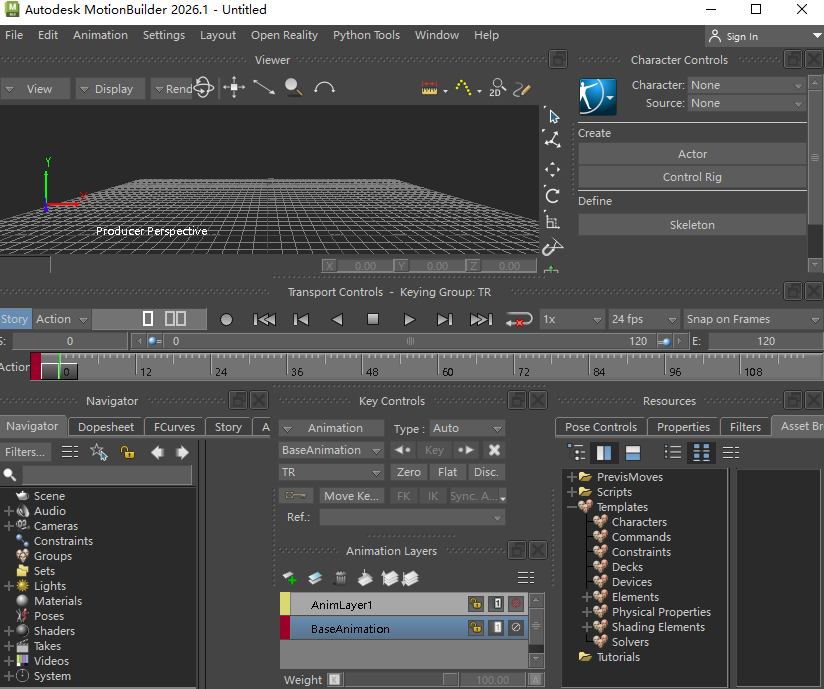Go forward with Navigator right arrow
This screenshot has width=824, height=689.
(182, 452)
